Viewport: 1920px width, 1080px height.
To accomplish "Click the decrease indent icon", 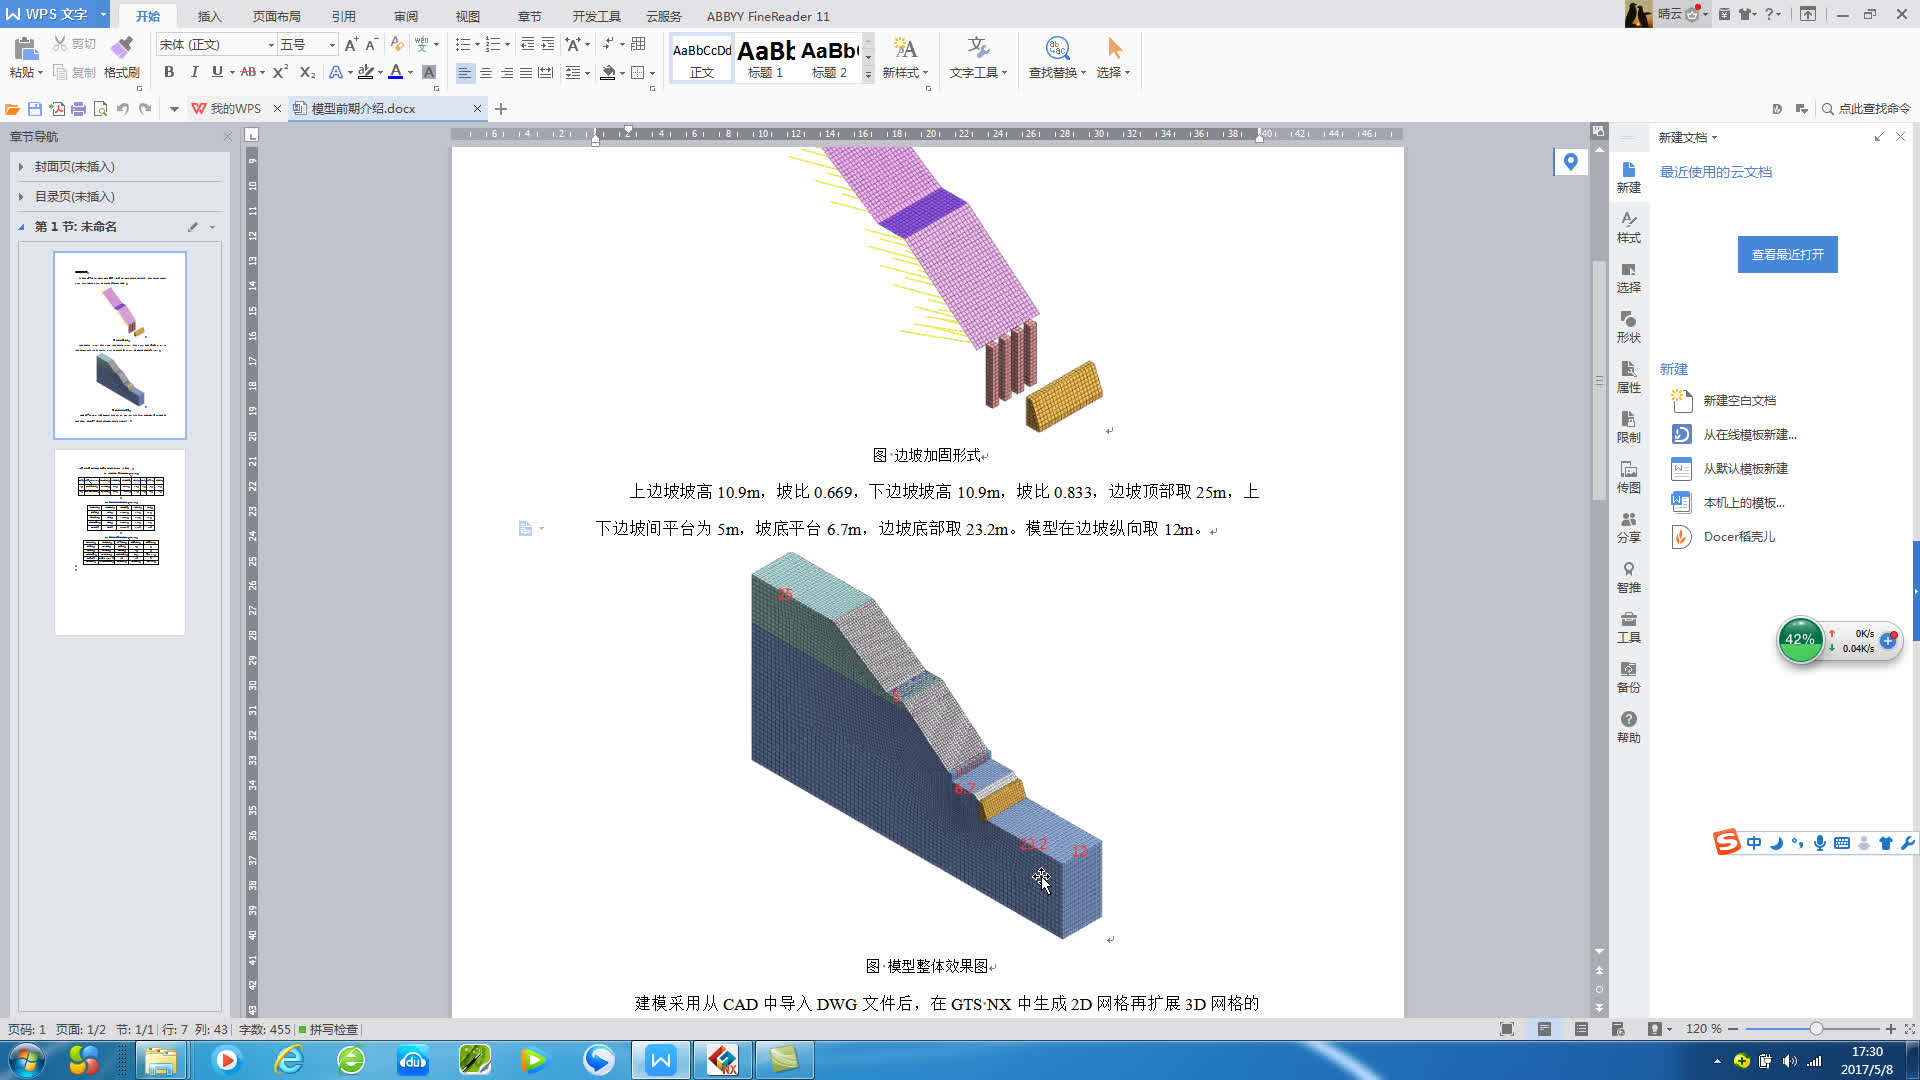I will (527, 44).
